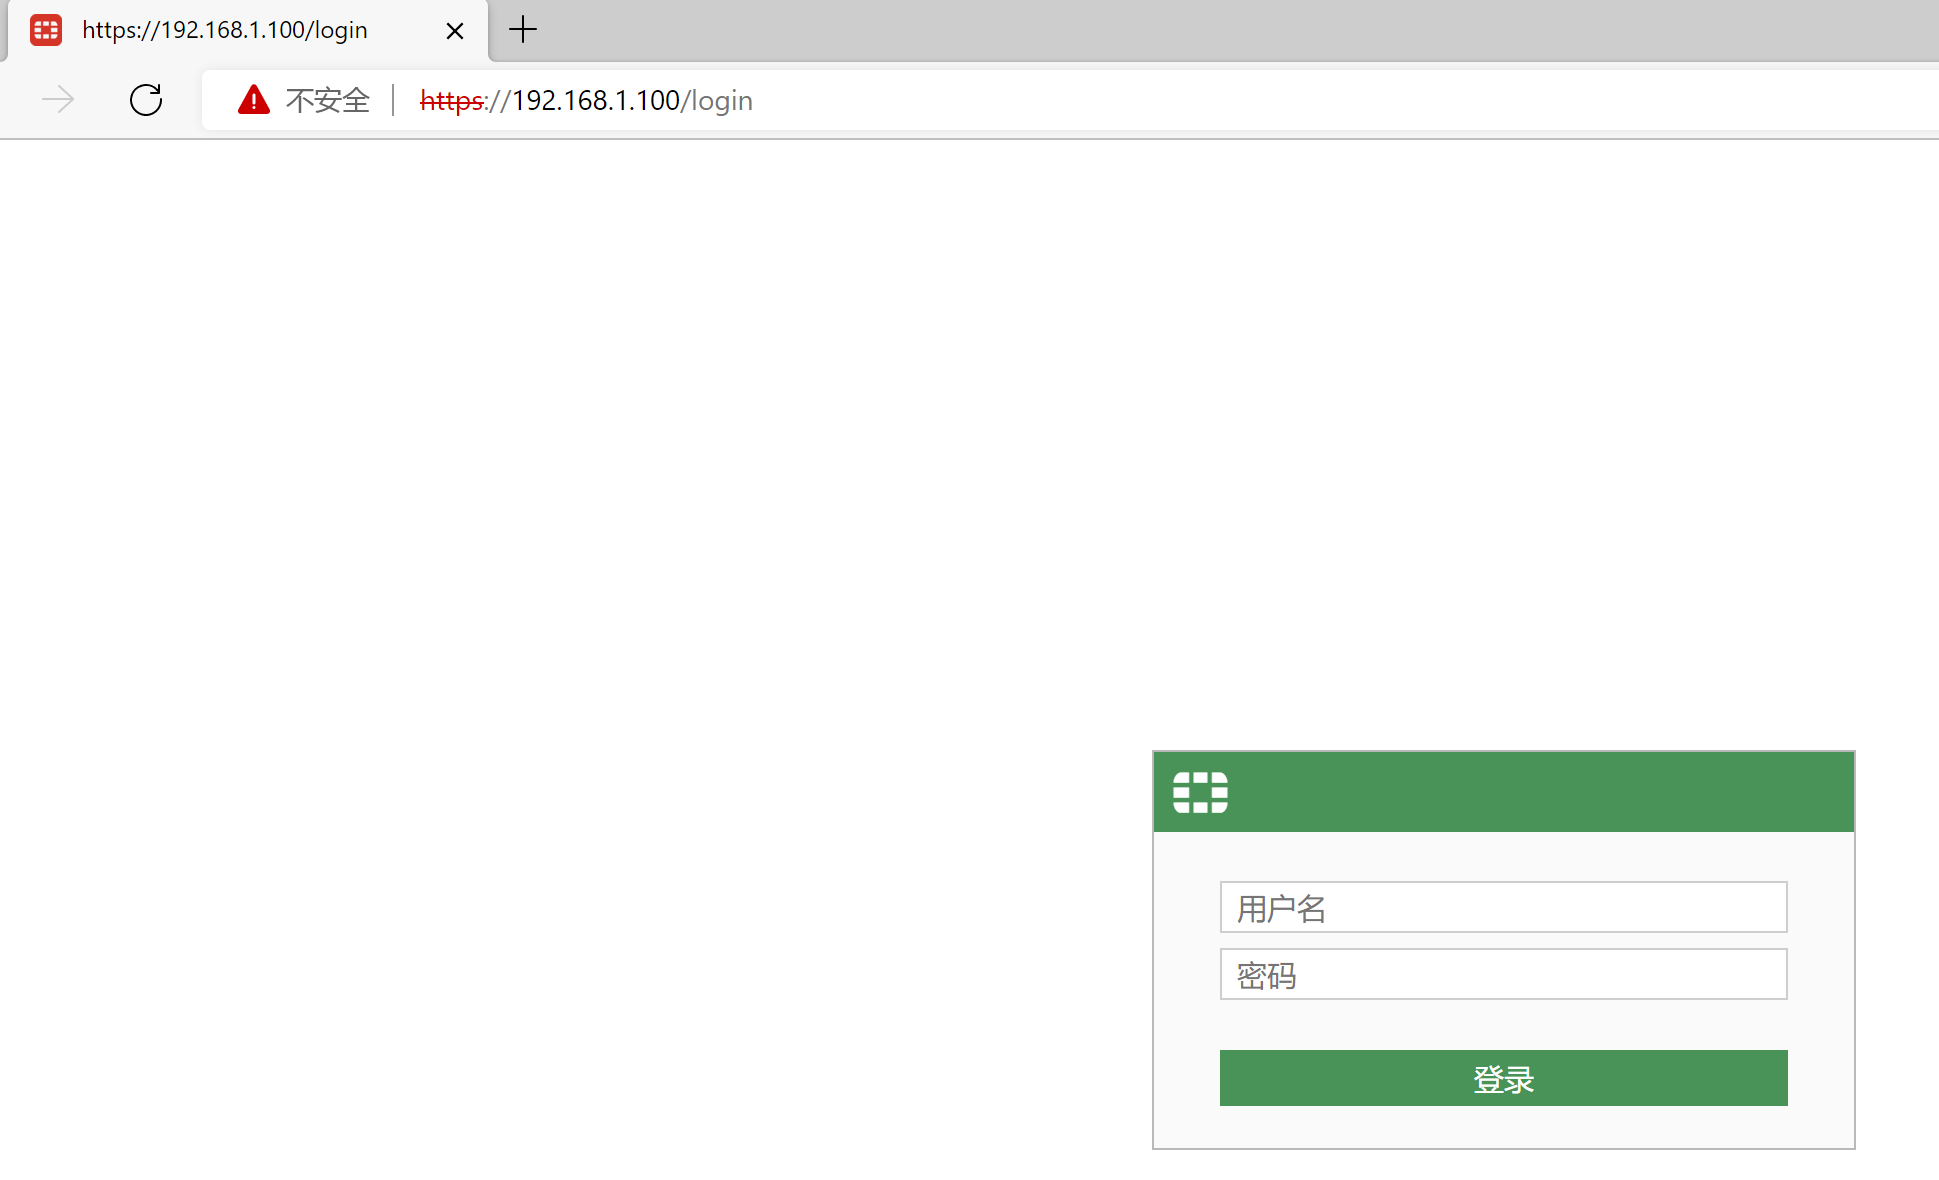Reload the page with refresh icon

[x=146, y=100]
